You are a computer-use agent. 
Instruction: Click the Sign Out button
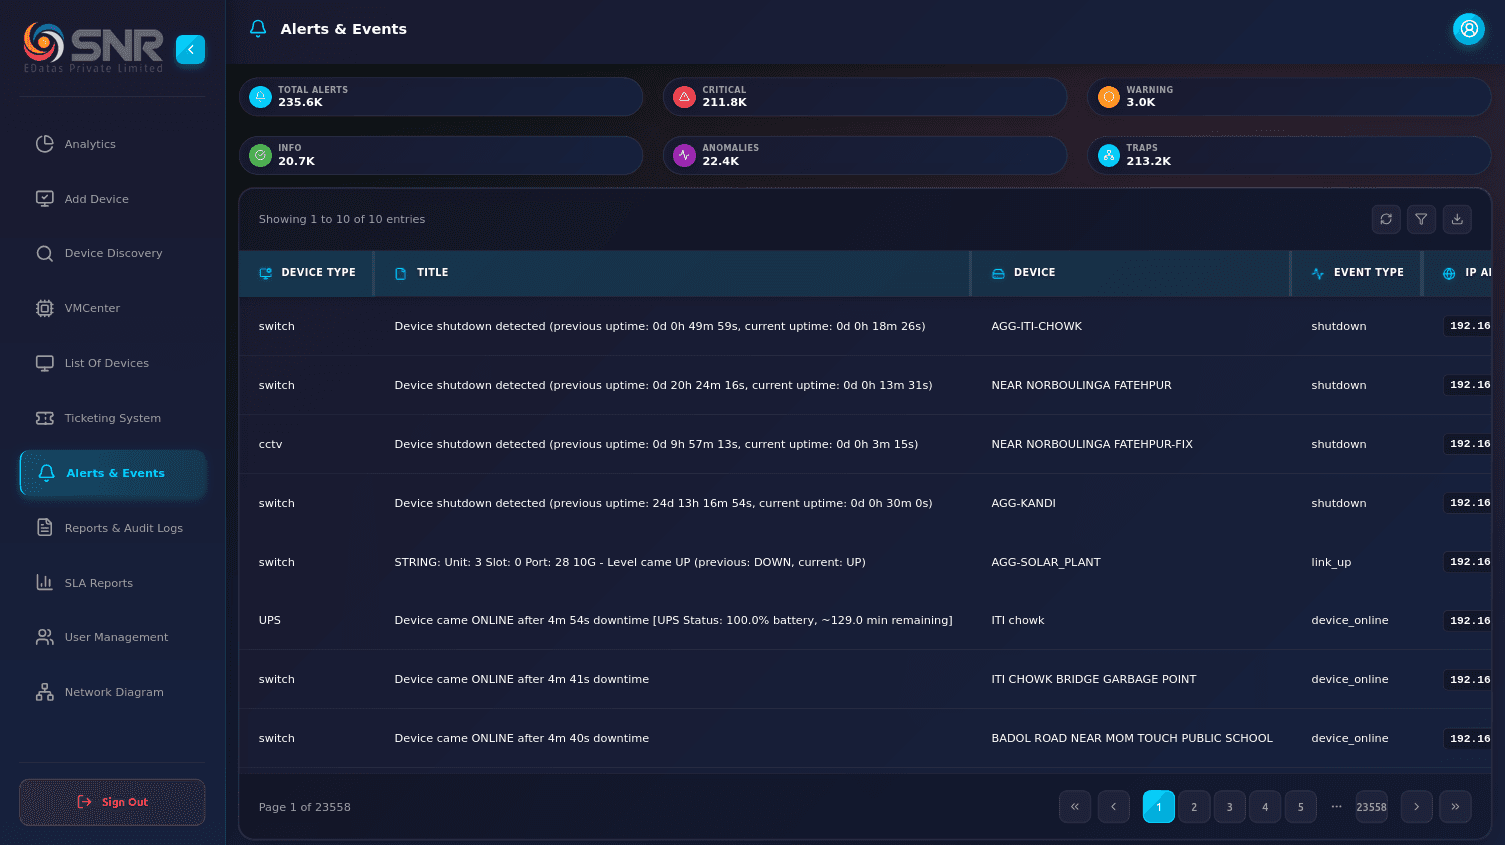coord(112,802)
